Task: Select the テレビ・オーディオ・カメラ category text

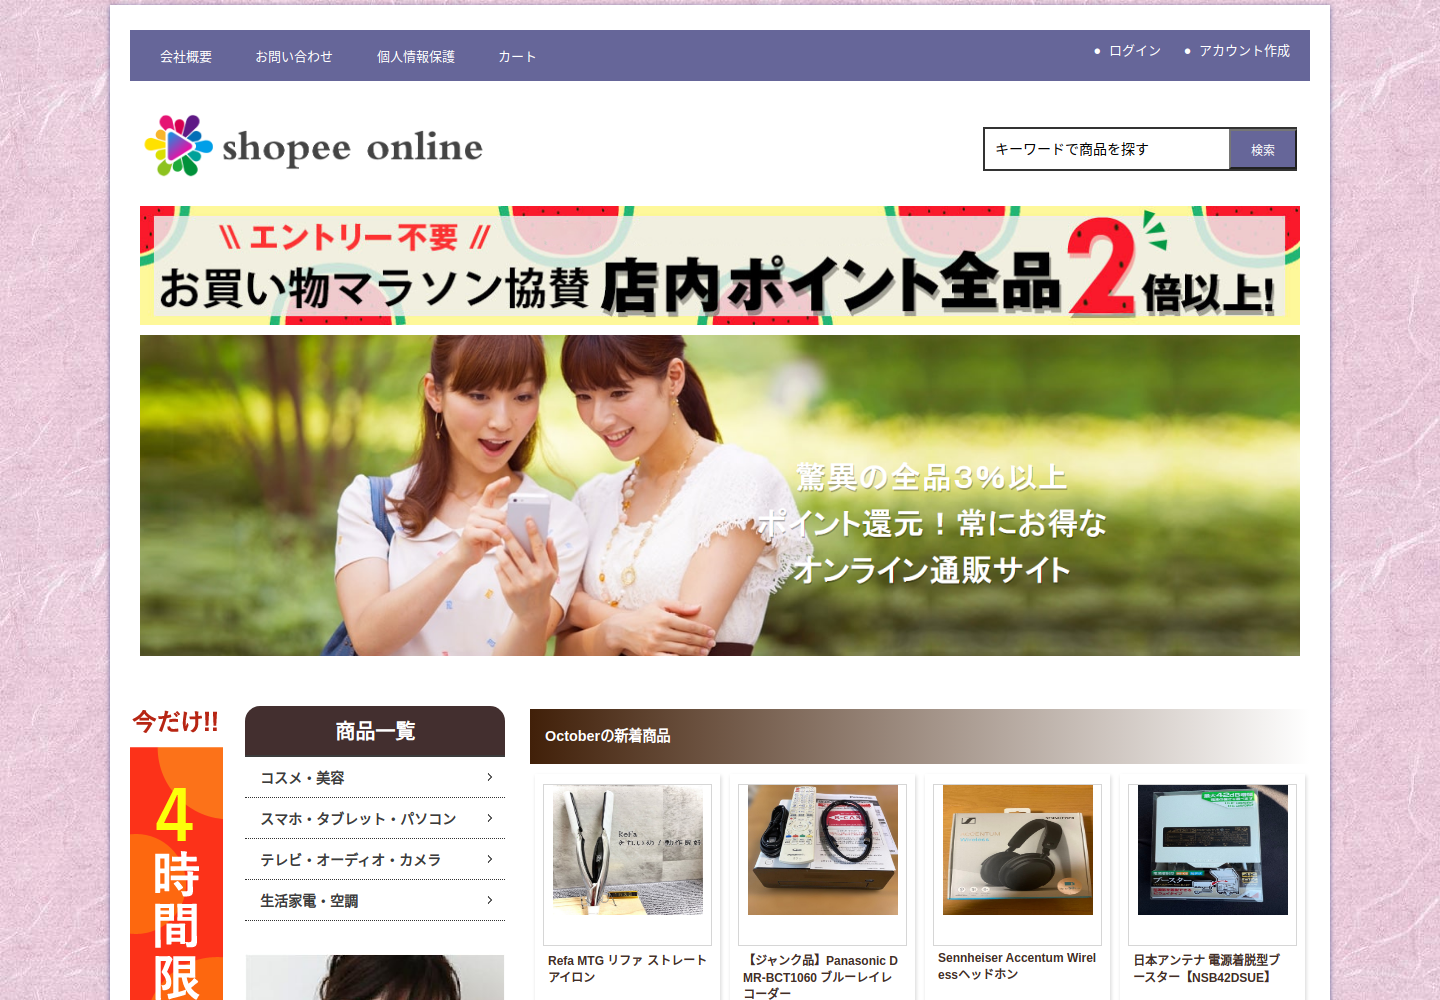Action: tap(350, 860)
